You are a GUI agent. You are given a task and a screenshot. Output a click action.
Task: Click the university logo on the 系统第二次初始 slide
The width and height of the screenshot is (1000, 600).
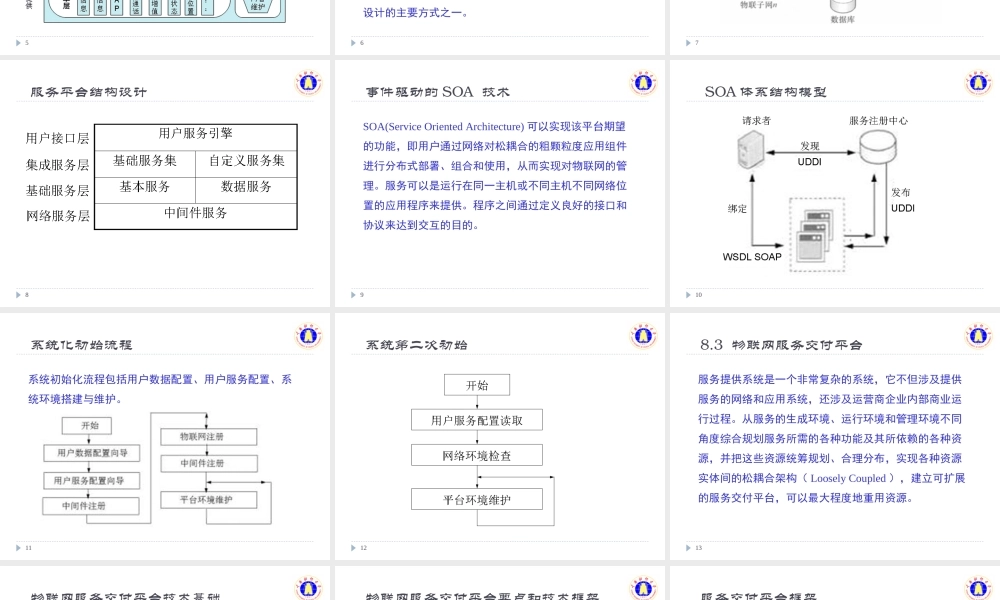point(643,336)
